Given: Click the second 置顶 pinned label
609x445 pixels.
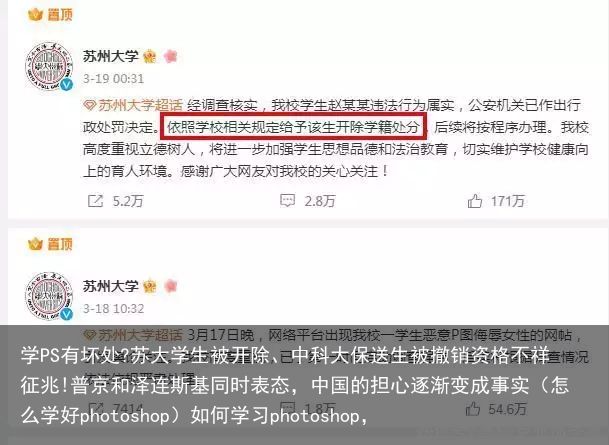Looking at the screenshot, I should 50,244.
